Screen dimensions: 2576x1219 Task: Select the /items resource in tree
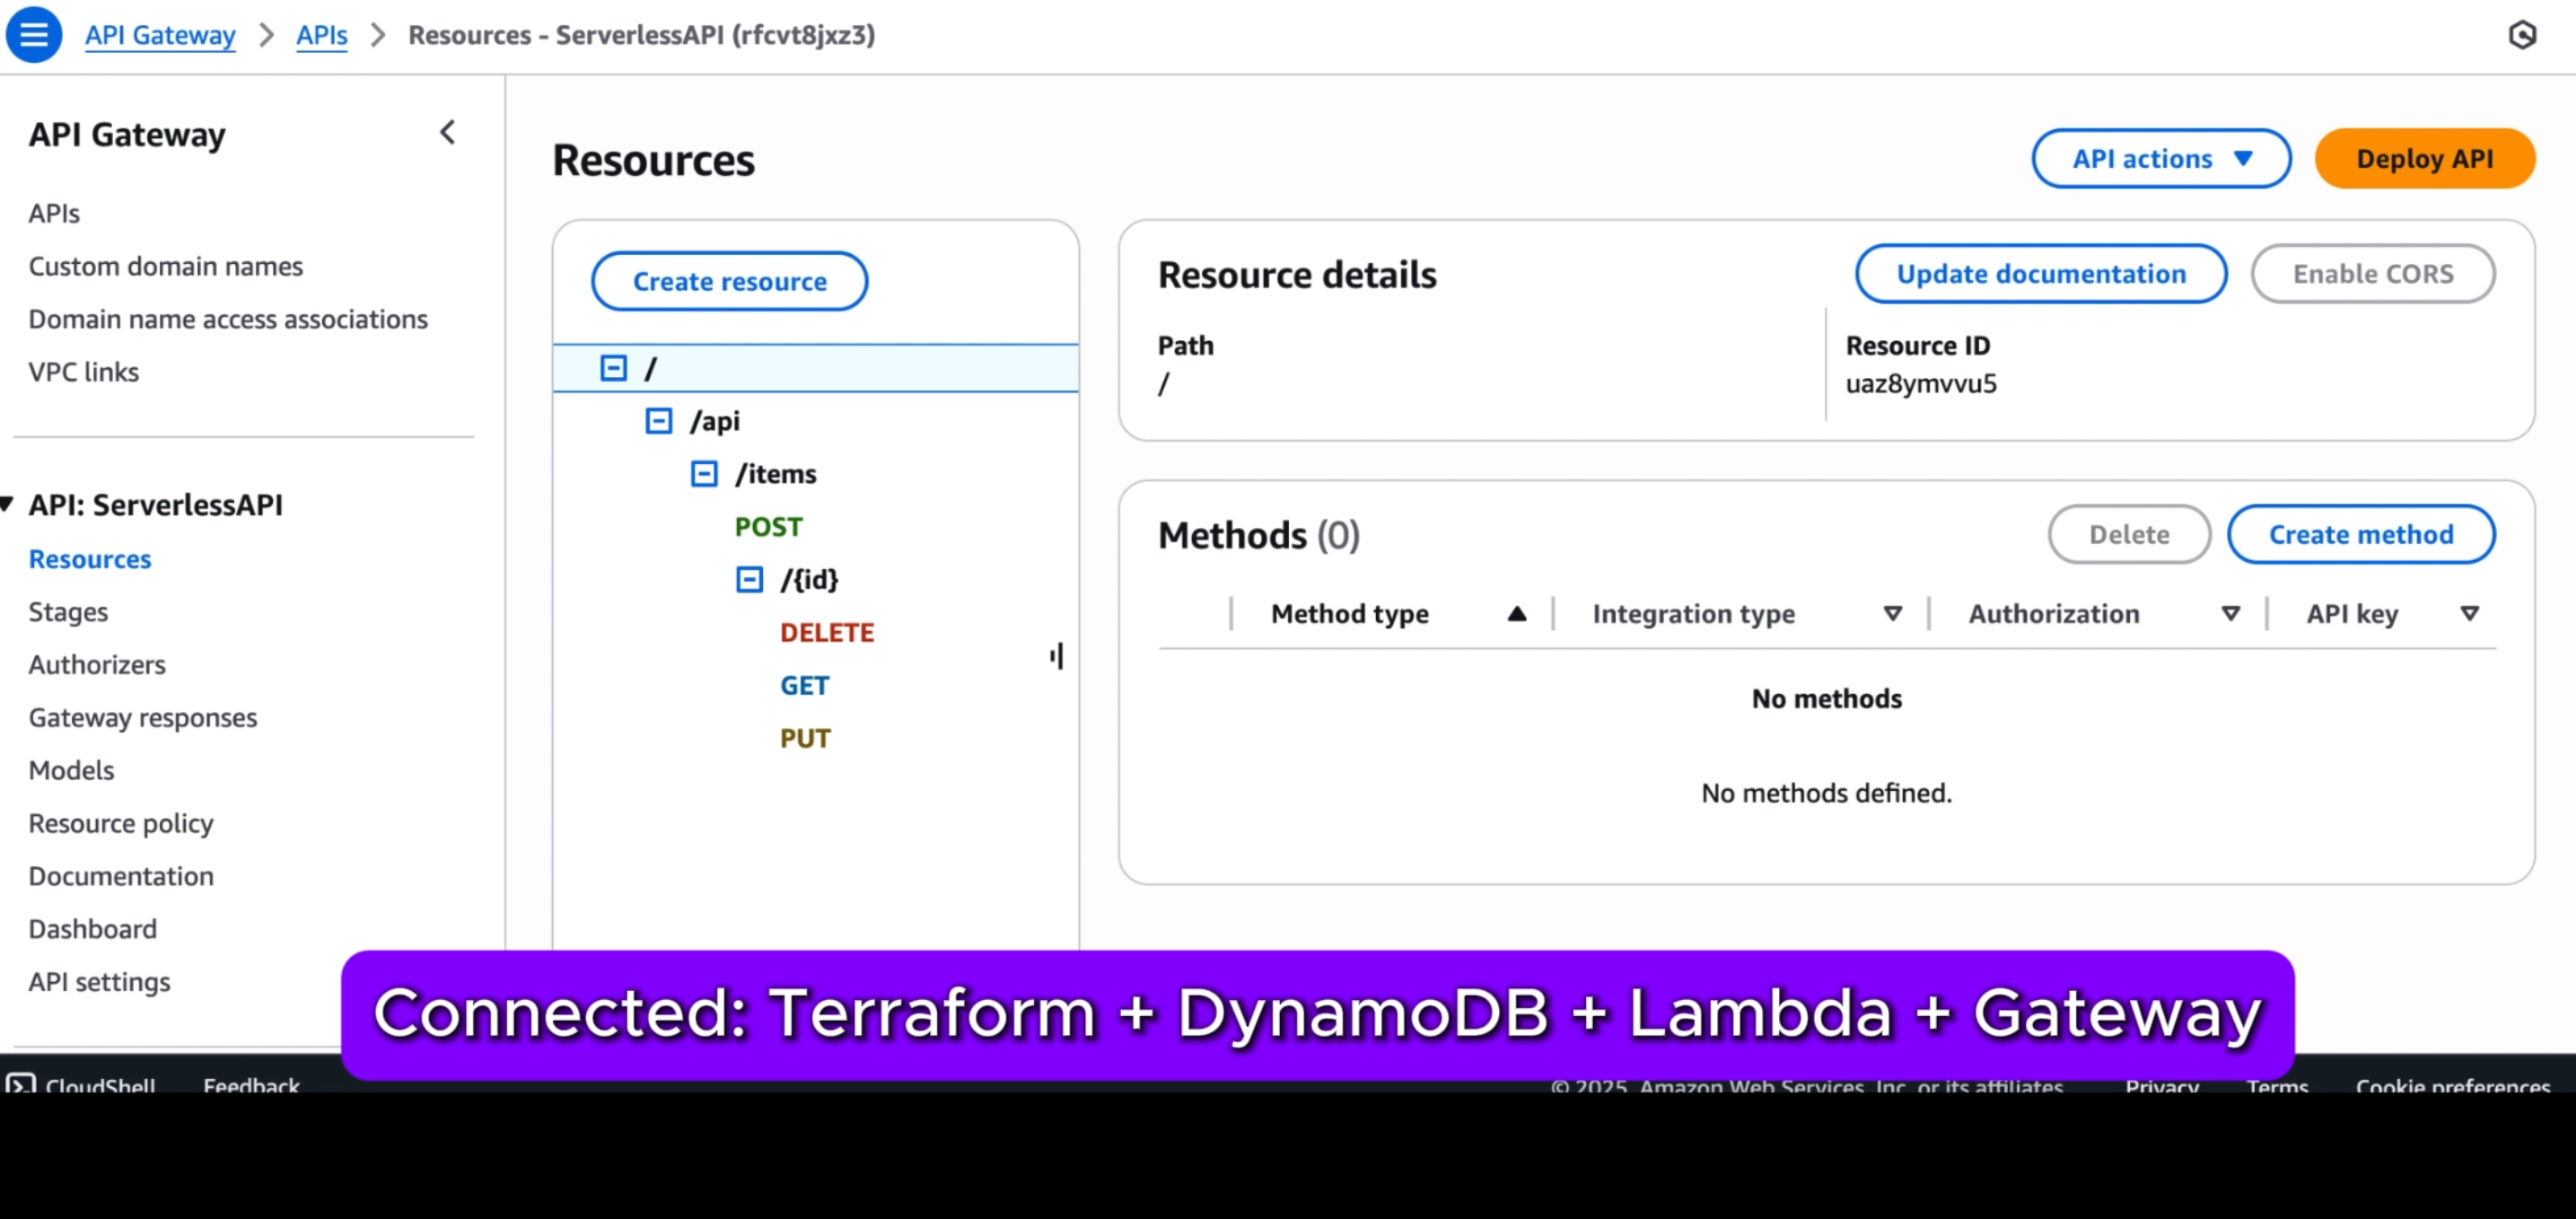click(775, 474)
